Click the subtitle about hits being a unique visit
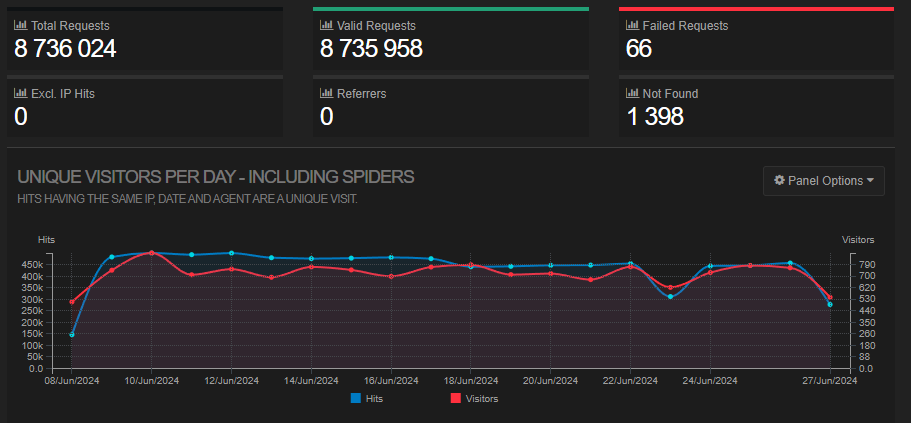This screenshot has width=911, height=423. [x=187, y=199]
